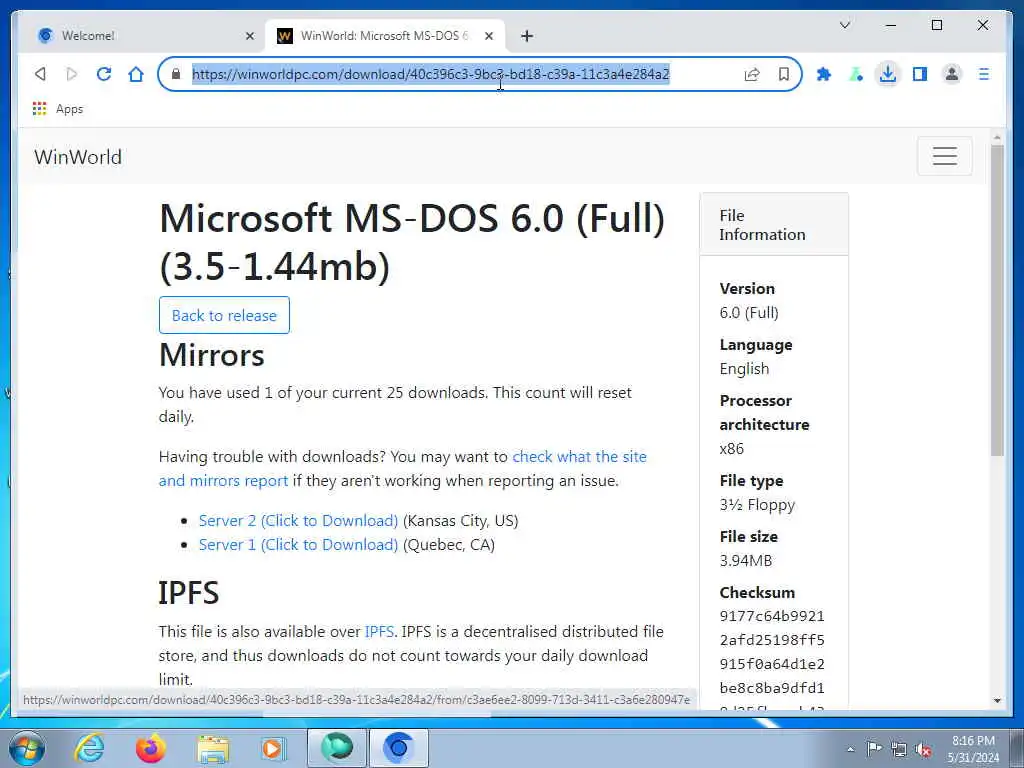Image resolution: width=1024 pixels, height=768 pixels.
Task: Open the browser home page
Action: coord(136,74)
